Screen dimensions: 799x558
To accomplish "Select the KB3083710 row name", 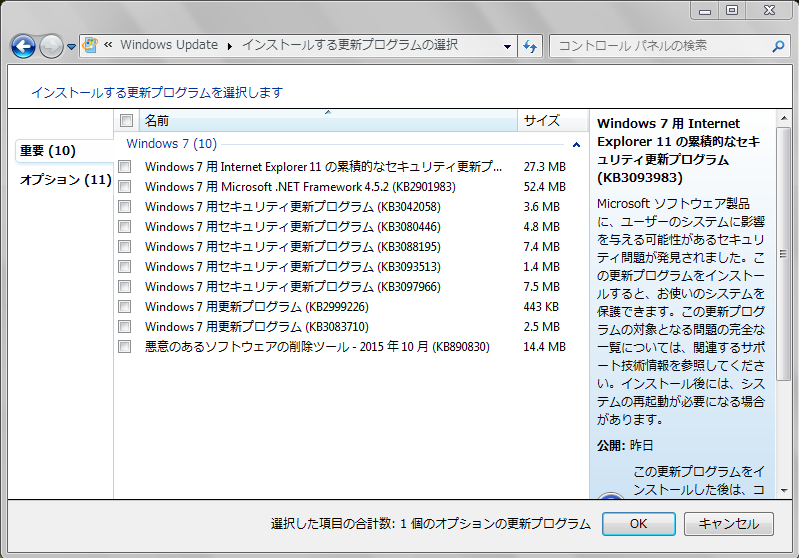I will click(257, 327).
